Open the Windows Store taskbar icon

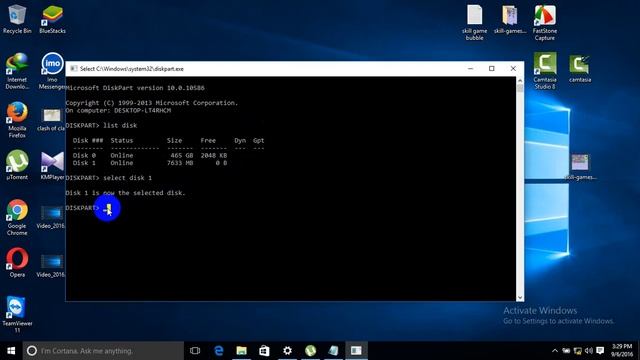point(264,351)
